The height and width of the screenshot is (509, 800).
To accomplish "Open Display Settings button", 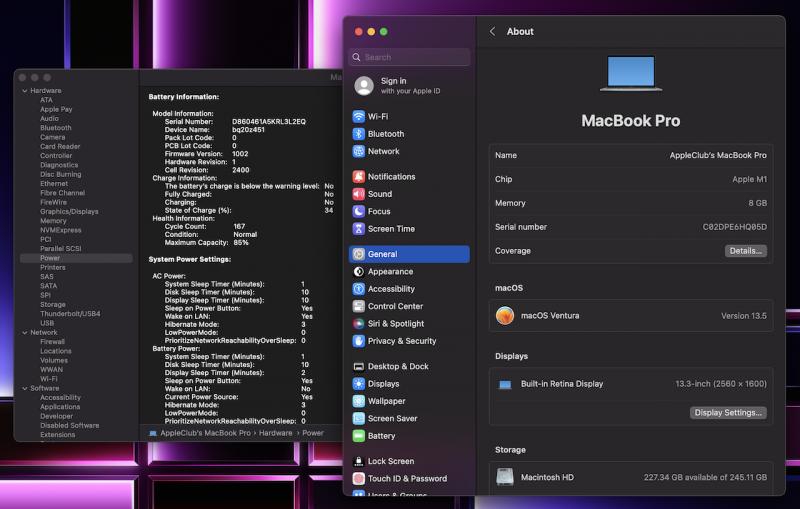I will pyautogui.click(x=728, y=413).
